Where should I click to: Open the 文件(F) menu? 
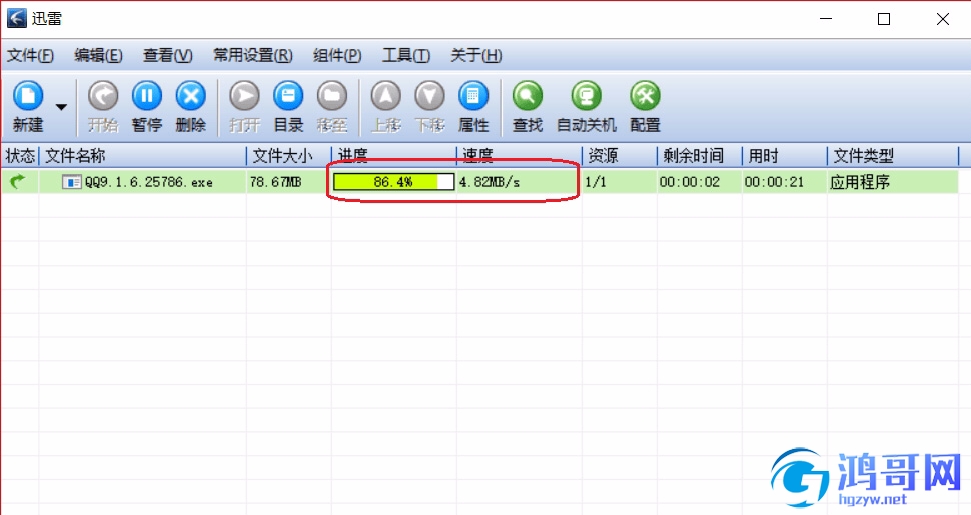coord(30,56)
